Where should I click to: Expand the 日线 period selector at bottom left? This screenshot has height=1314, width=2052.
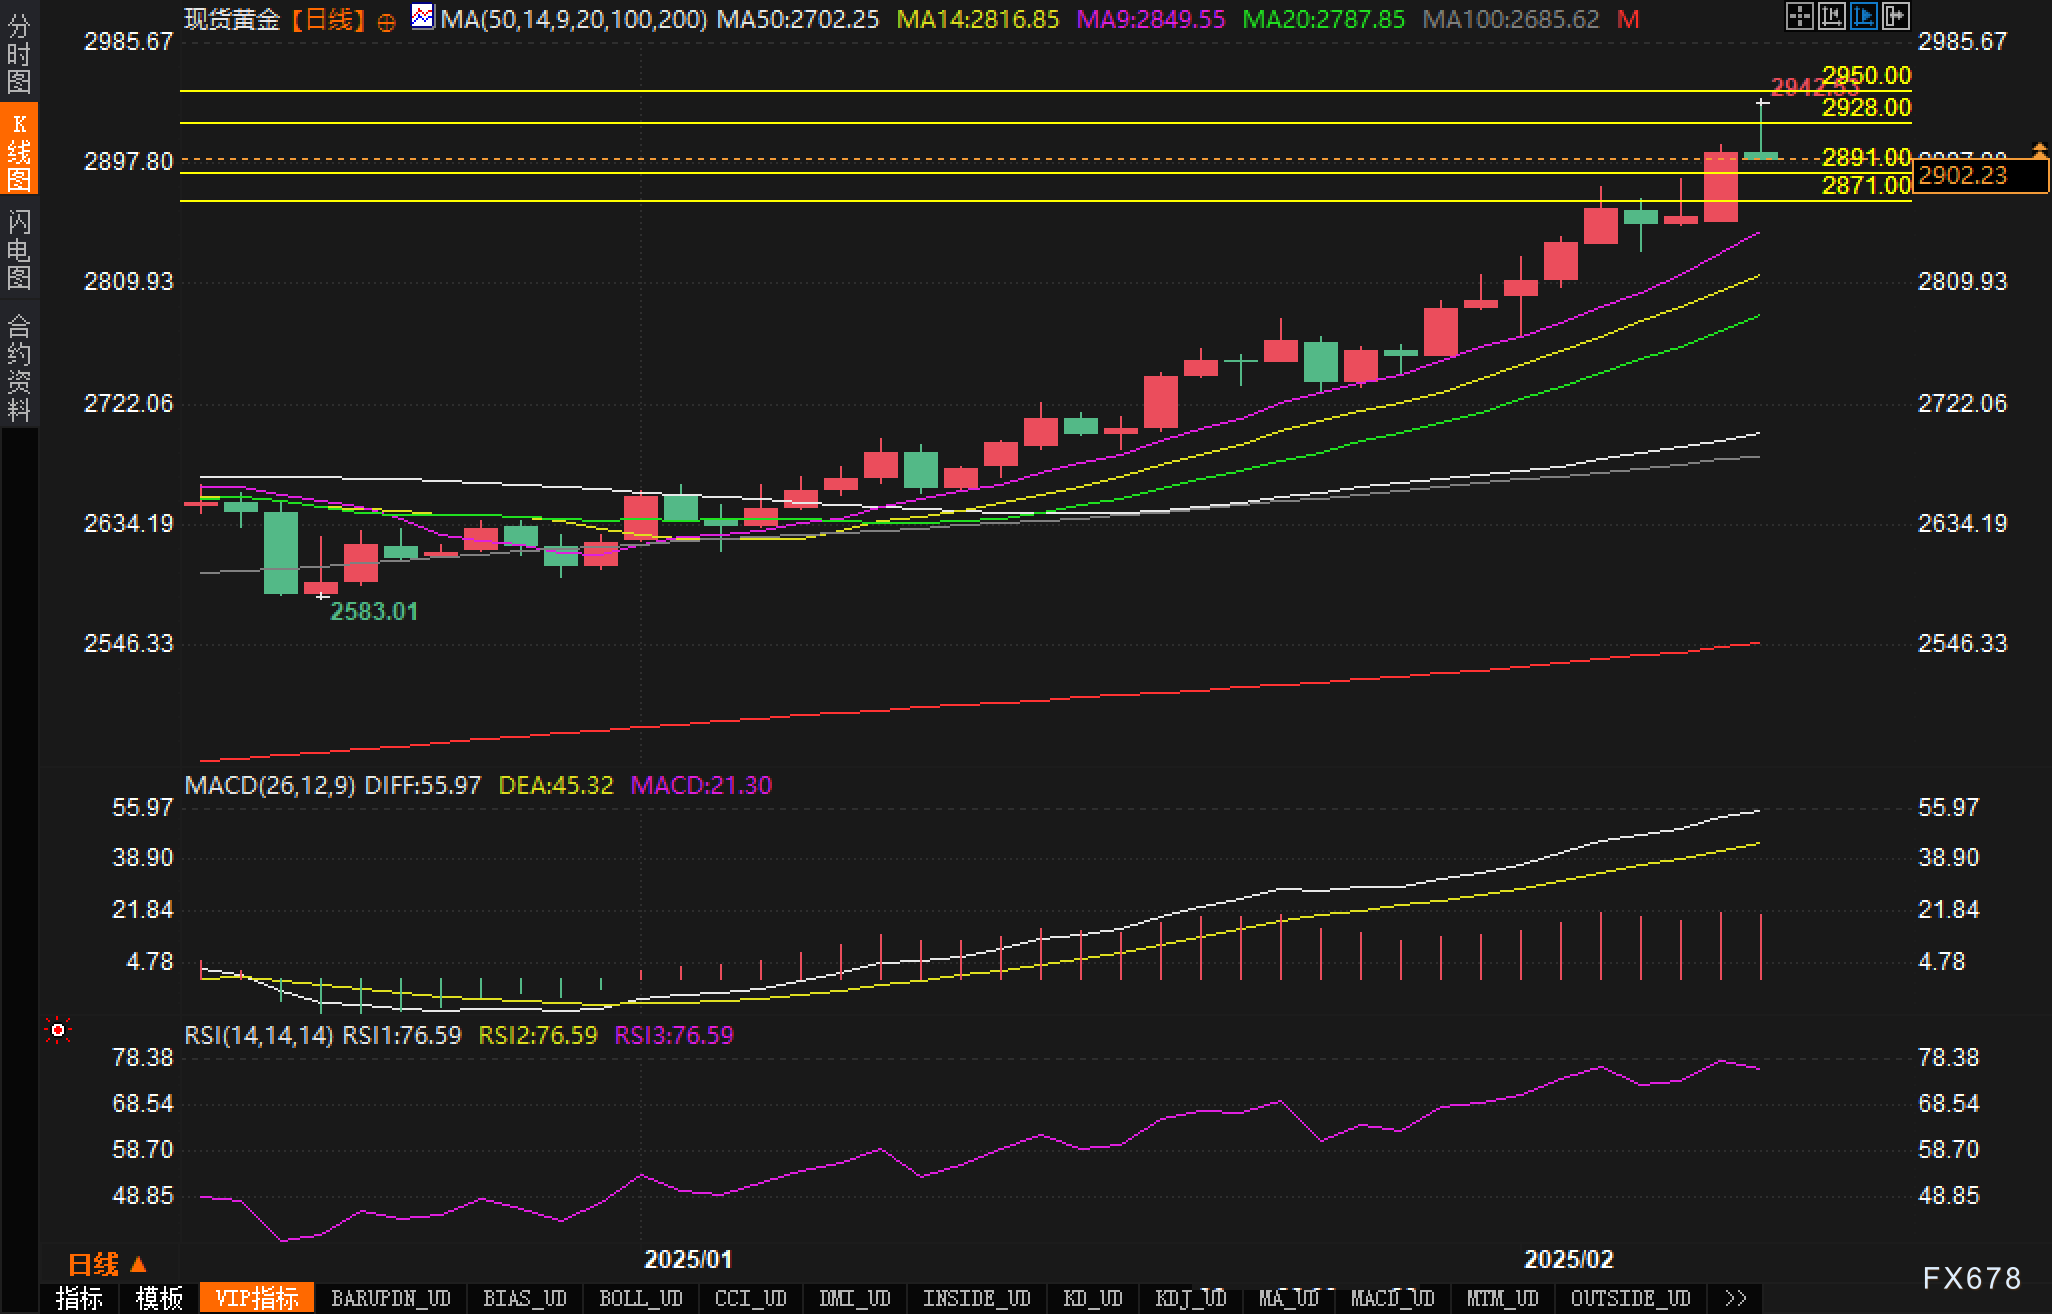pyautogui.click(x=107, y=1265)
